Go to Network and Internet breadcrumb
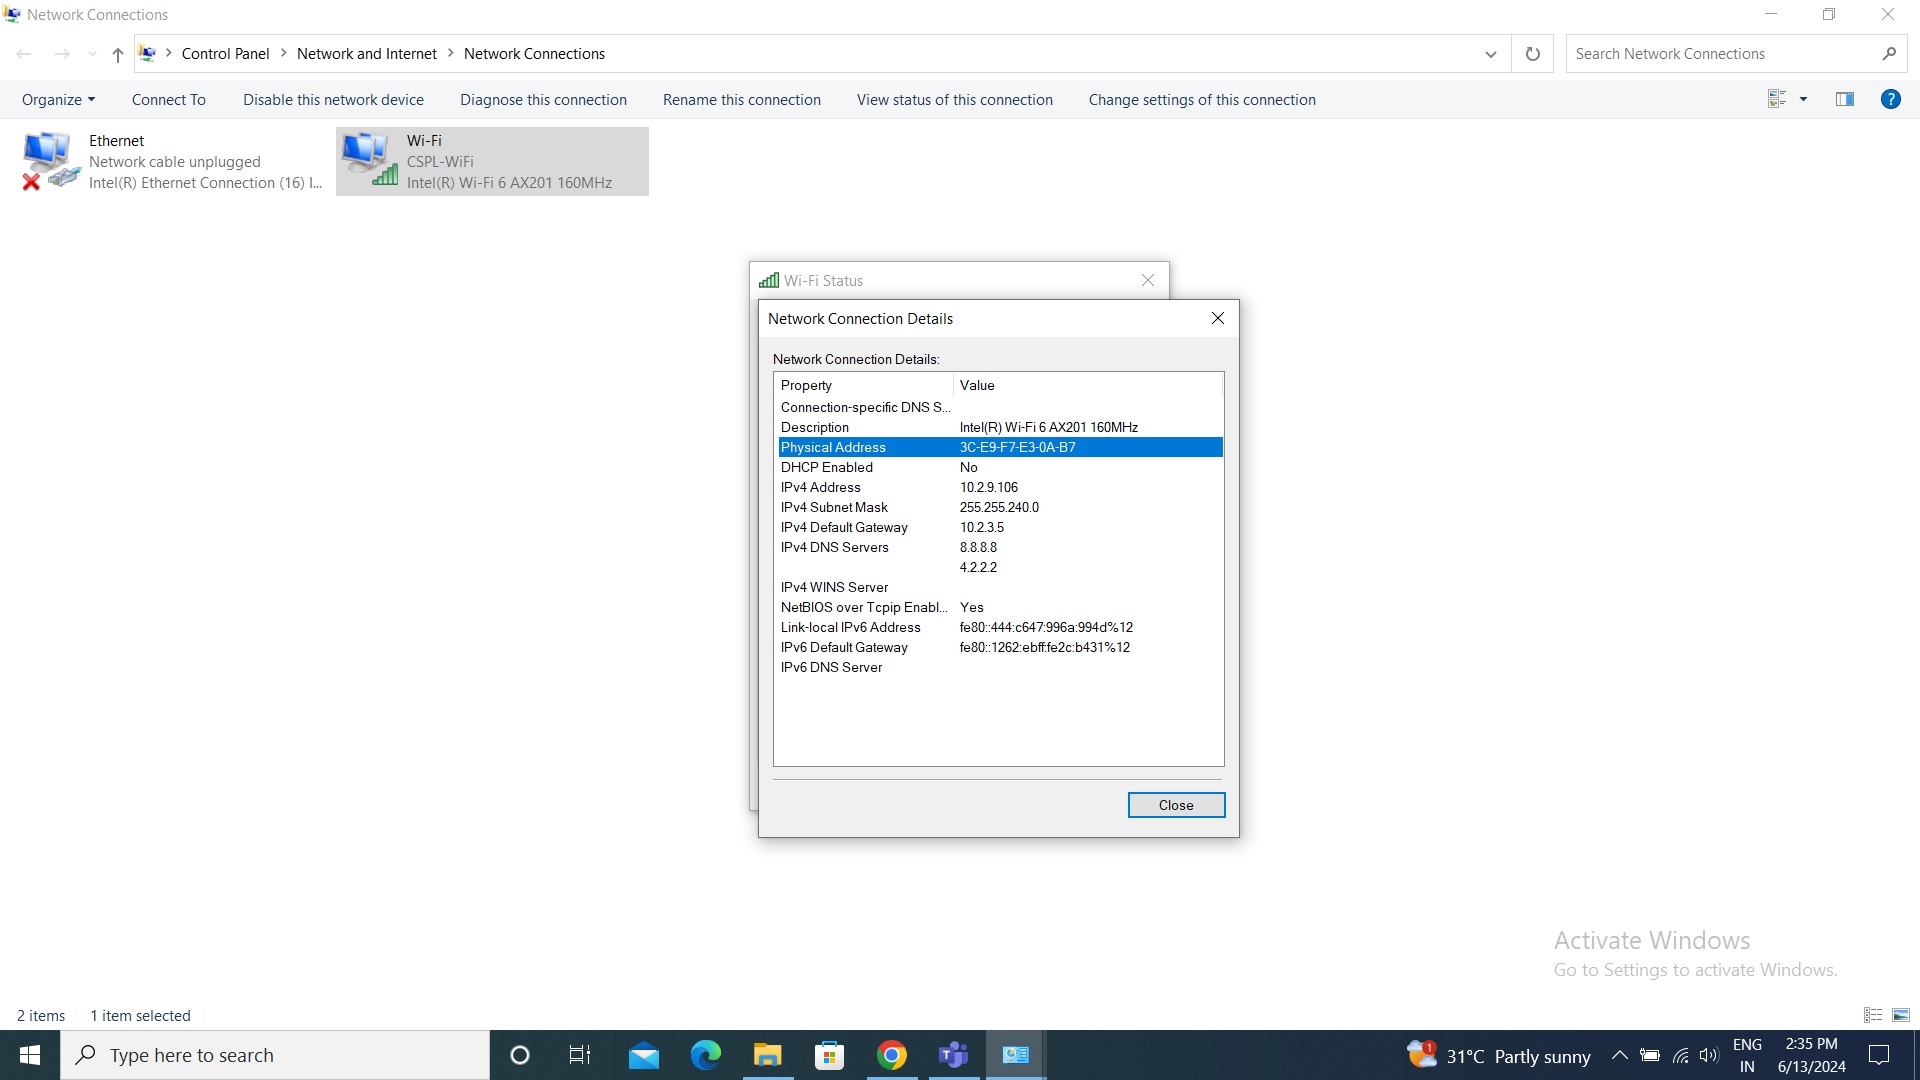The height and width of the screenshot is (1080, 1920). pyautogui.click(x=366, y=54)
